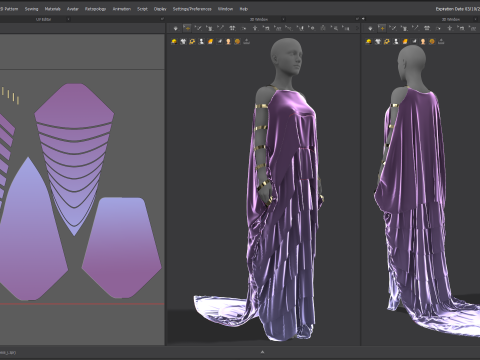Viewport: 480px width, 360px height.
Task: Click the UV Editor panel title
Action: tap(43, 19)
